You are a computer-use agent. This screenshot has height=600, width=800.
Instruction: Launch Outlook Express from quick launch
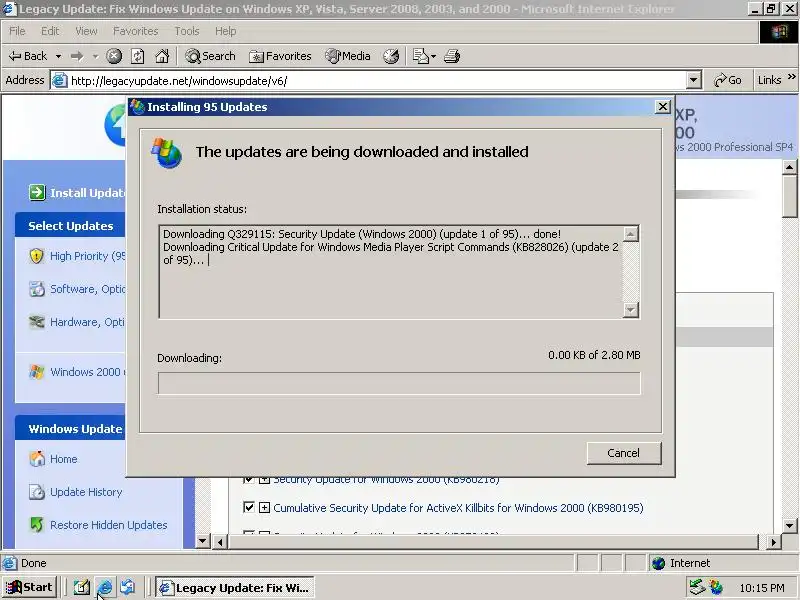[x=128, y=588]
